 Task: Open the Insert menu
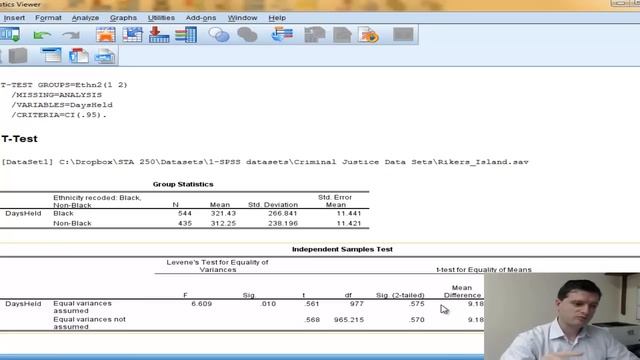(x=14, y=18)
